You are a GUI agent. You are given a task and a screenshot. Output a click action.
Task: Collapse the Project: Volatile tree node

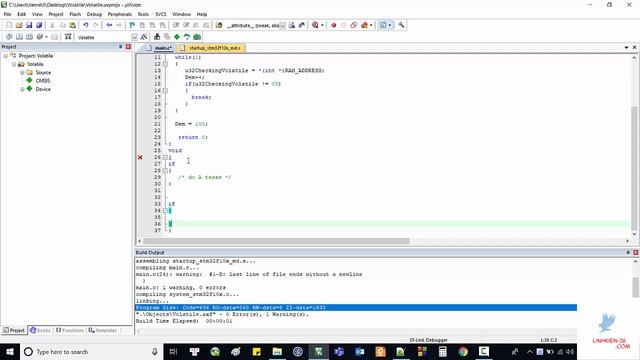click(x=6, y=56)
